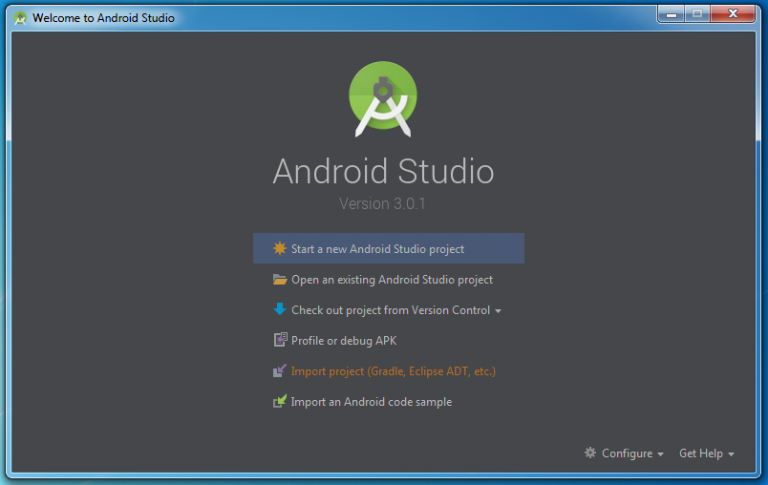Image resolution: width=768 pixels, height=485 pixels.
Task: Maximize the Welcome to Android Studio window
Action: pyautogui.click(x=696, y=13)
